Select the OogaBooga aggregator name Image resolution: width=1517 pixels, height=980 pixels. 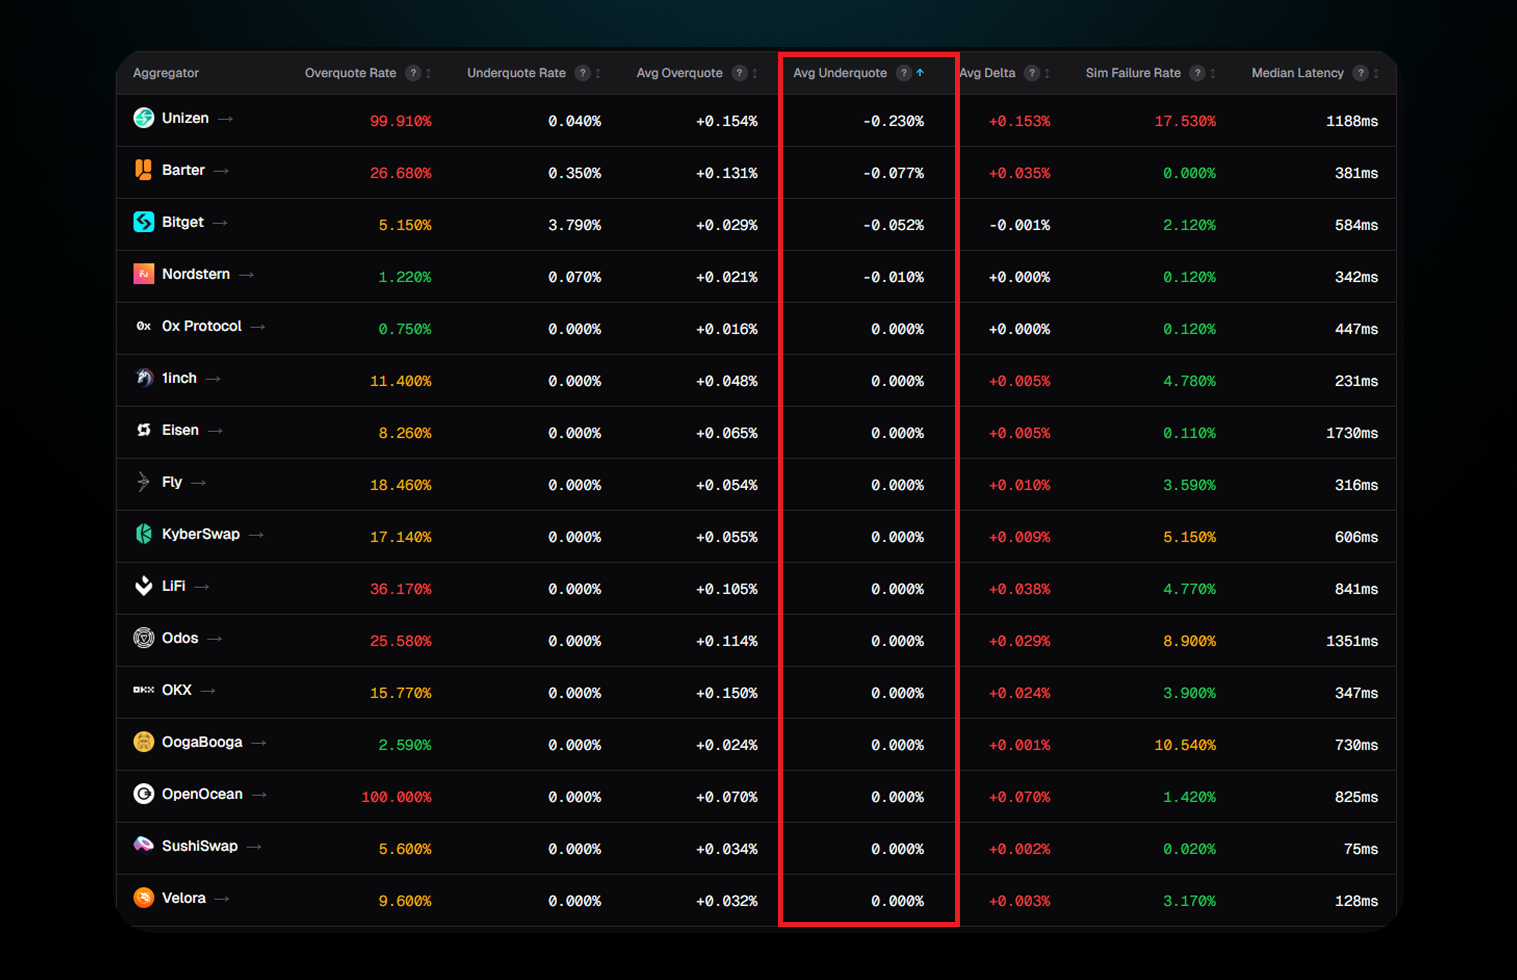(202, 742)
